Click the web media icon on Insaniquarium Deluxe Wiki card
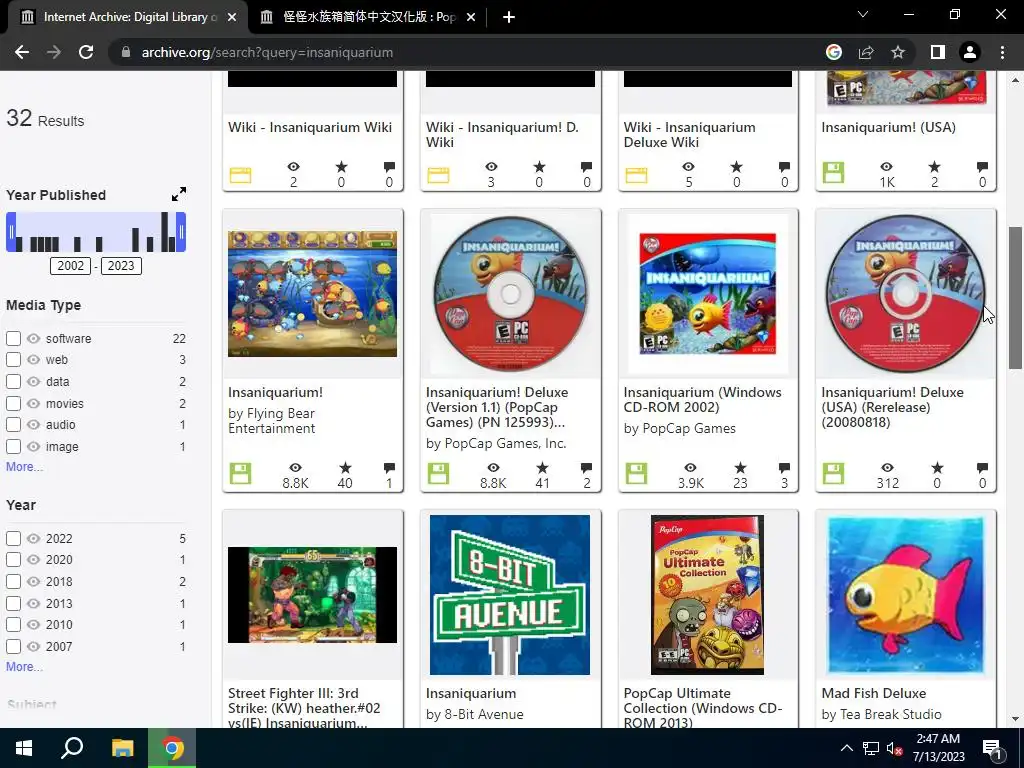The image size is (1024, 768). (636, 175)
